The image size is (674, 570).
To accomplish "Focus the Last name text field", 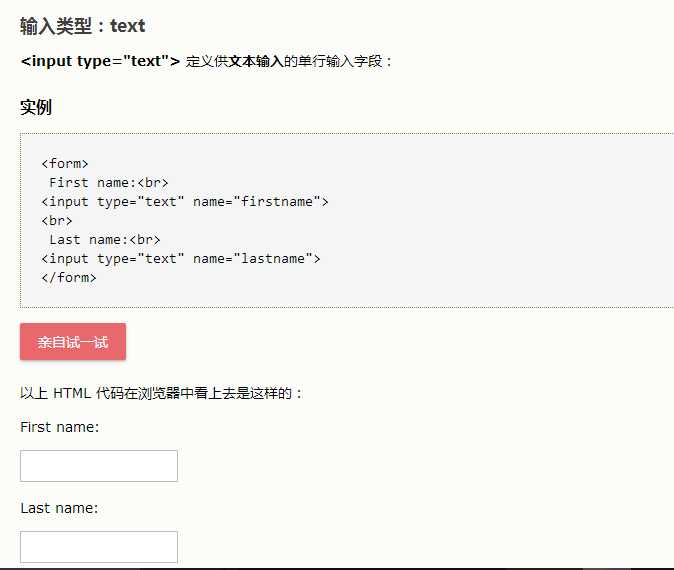I will pyautogui.click(x=99, y=547).
